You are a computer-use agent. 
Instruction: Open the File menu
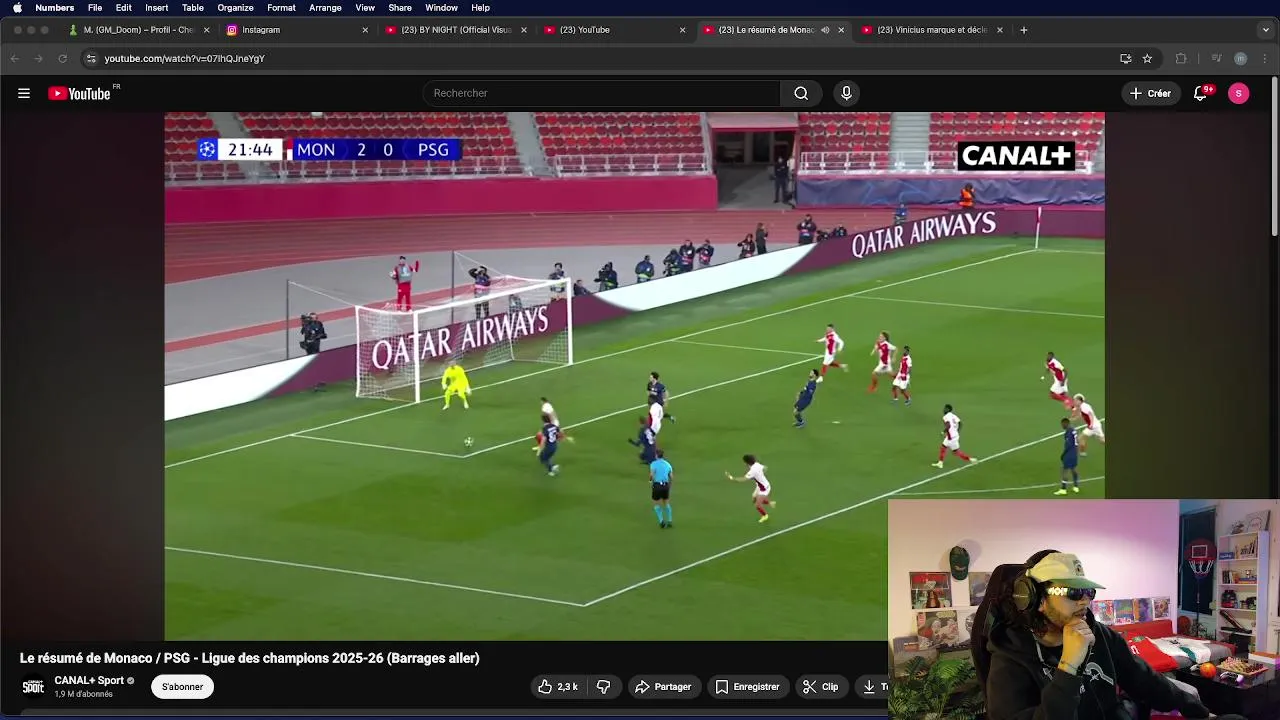(x=95, y=7)
